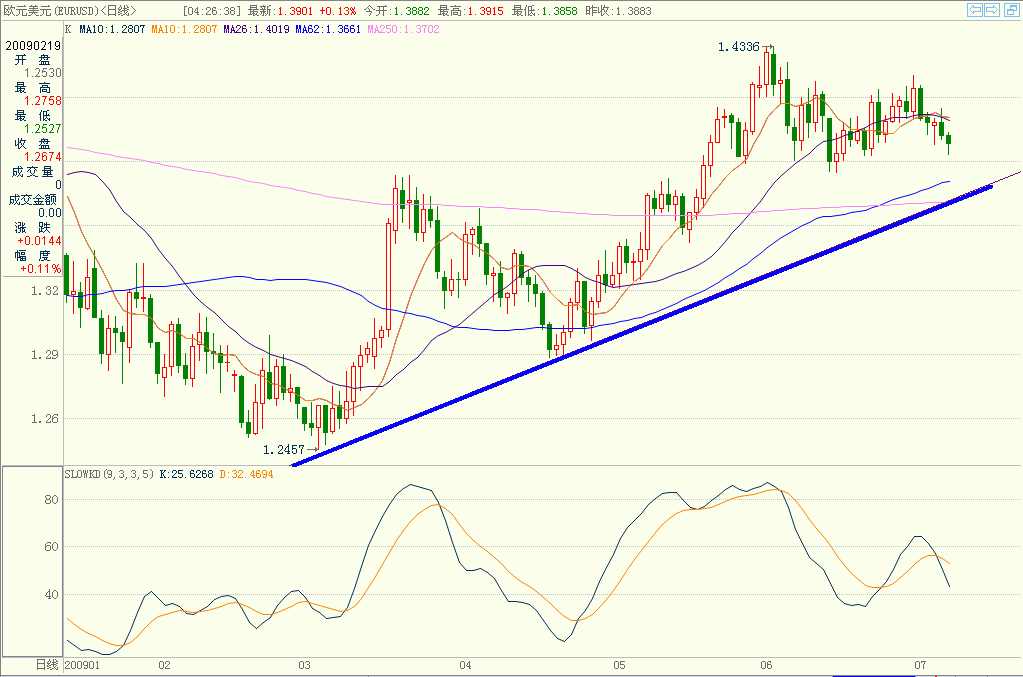The height and width of the screenshot is (677, 1023).
Task: Click the 日线 period label at bottom left
Action: (46, 665)
